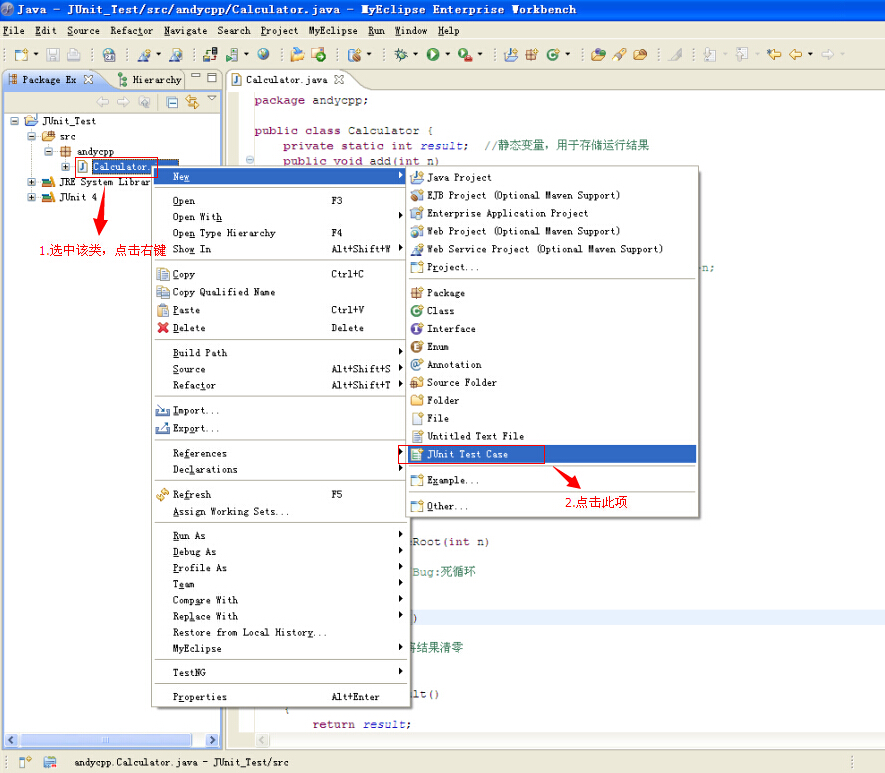Click the New Java Class toolbar icon
The width and height of the screenshot is (885, 773).
pos(553,54)
